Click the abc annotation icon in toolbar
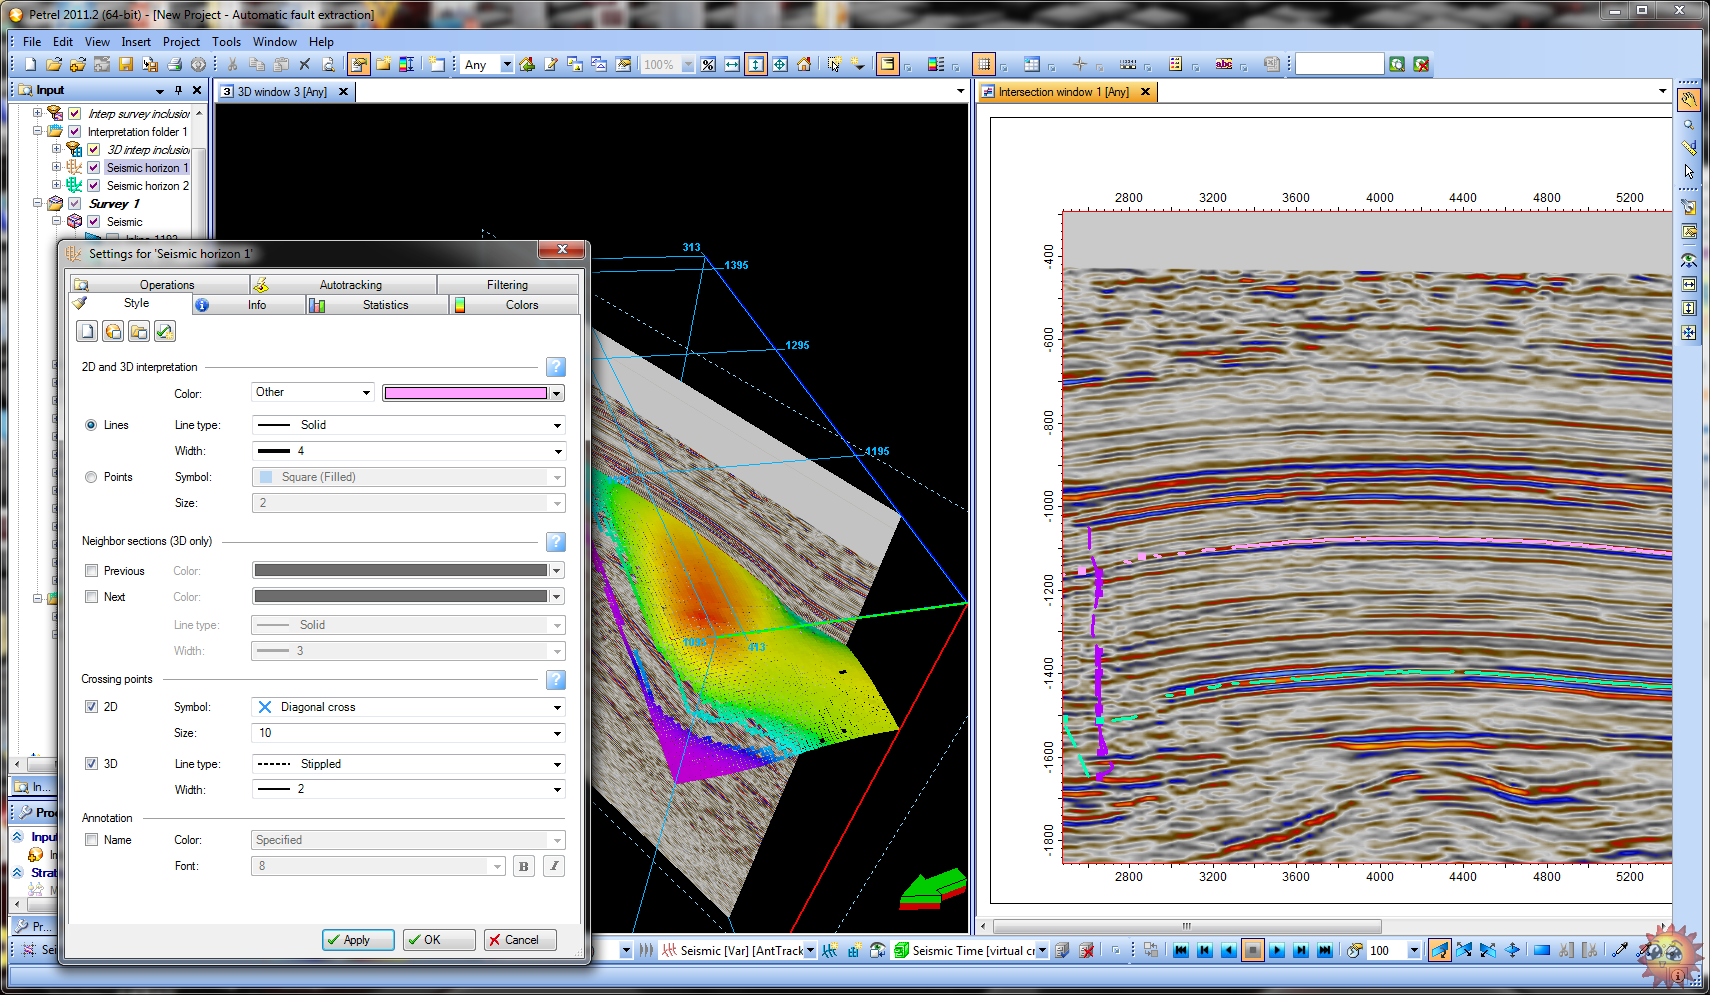The width and height of the screenshot is (1710, 995). 1224,64
